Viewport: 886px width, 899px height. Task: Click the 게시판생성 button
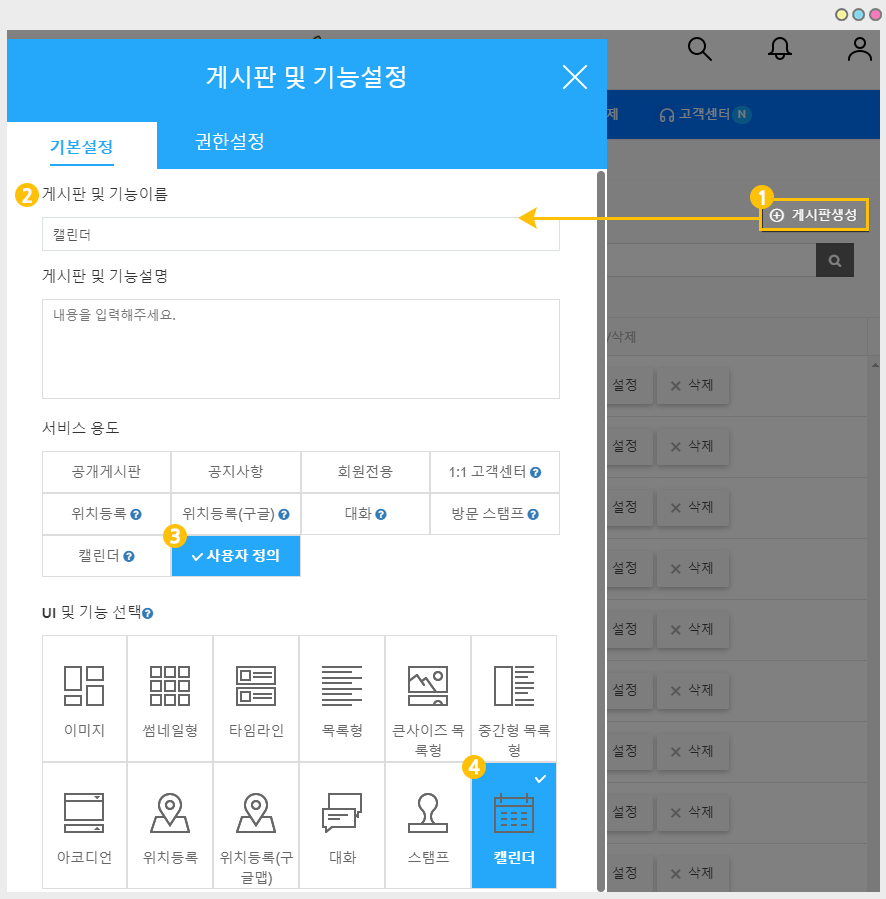(814, 215)
